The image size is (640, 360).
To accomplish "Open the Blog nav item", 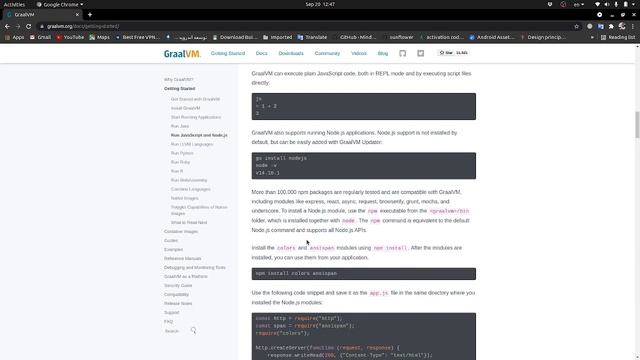I will 383,53.
